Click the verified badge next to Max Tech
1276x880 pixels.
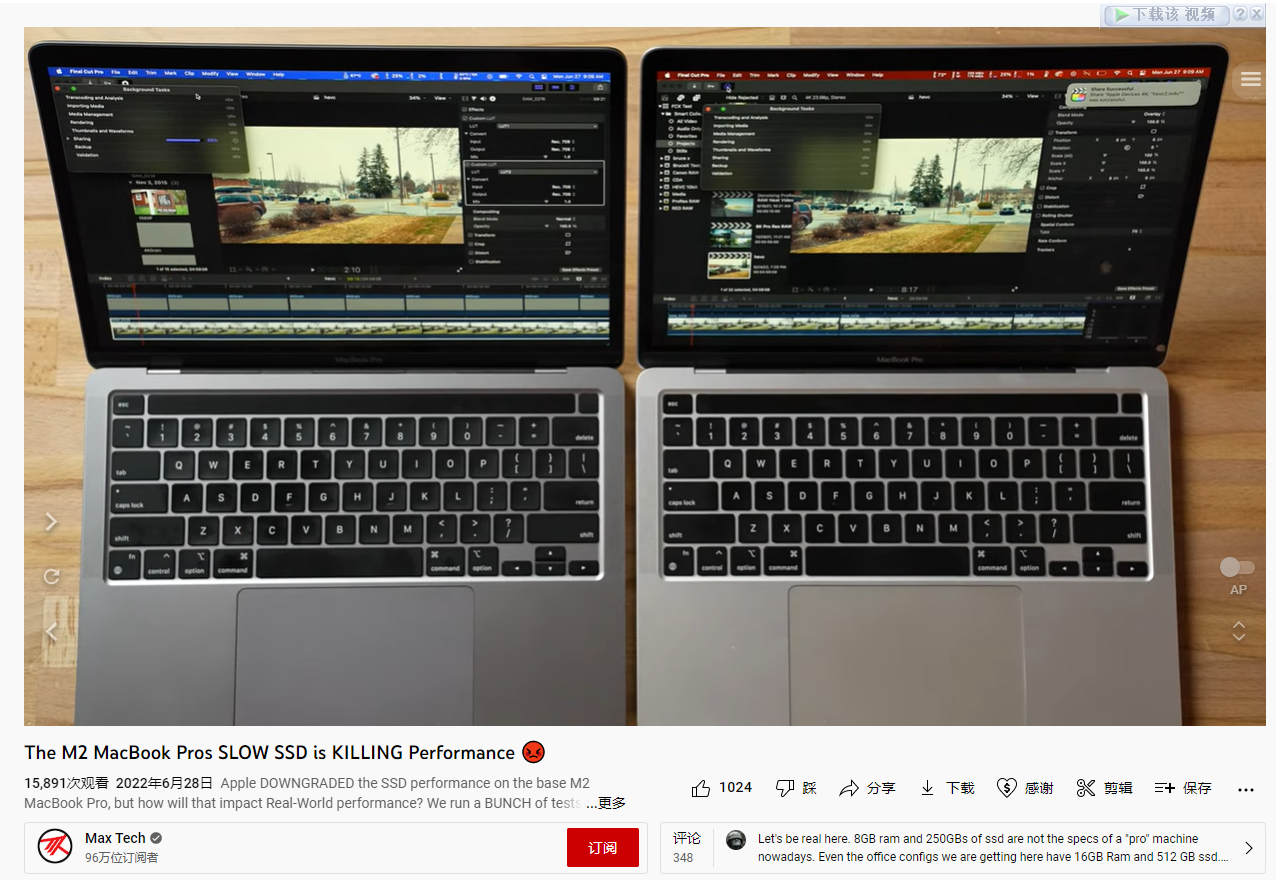pos(156,838)
